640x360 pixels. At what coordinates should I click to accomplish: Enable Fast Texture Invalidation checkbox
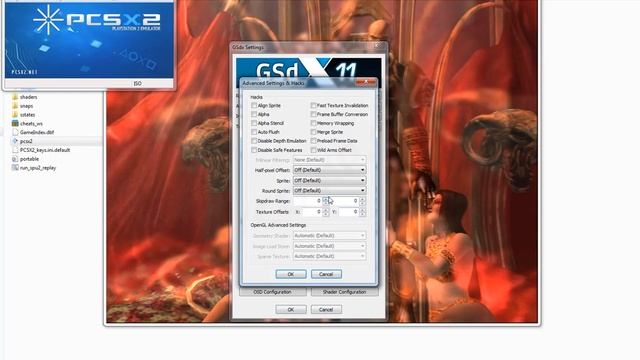(x=313, y=105)
